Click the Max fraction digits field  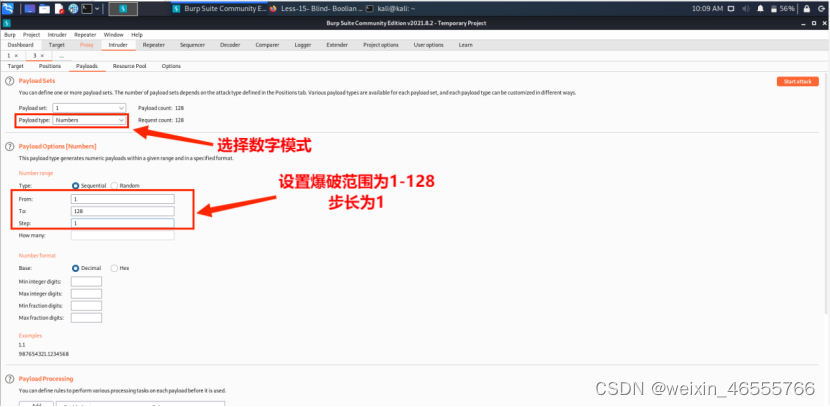click(86, 318)
